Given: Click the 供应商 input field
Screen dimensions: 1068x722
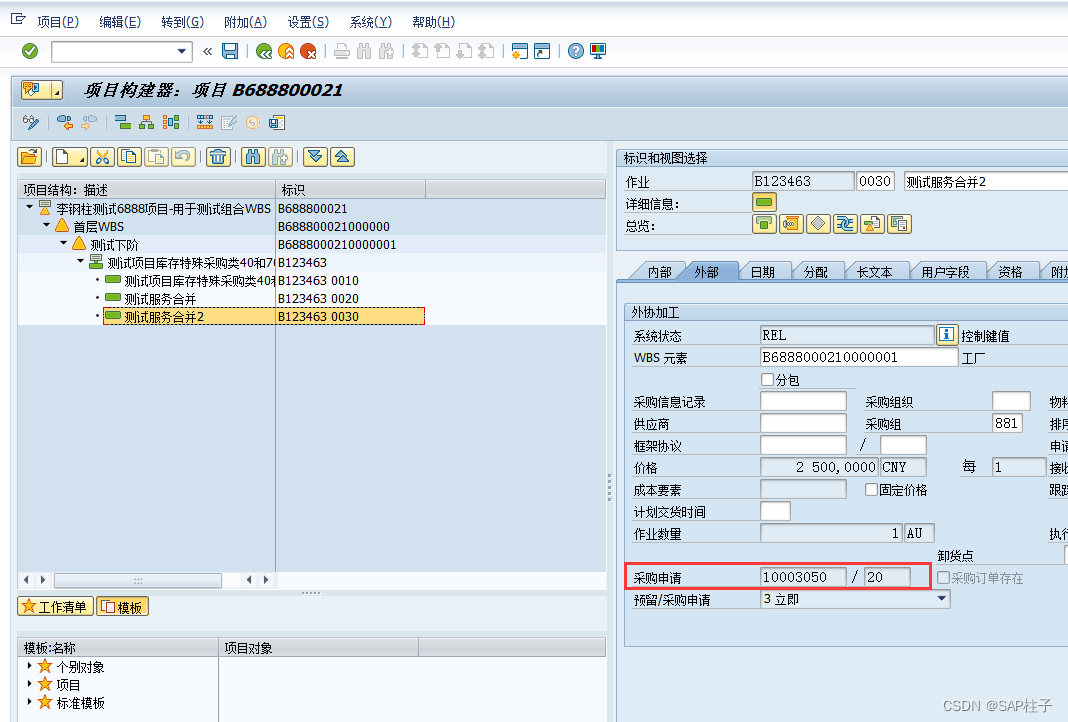Looking at the screenshot, I should coord(803,424).
